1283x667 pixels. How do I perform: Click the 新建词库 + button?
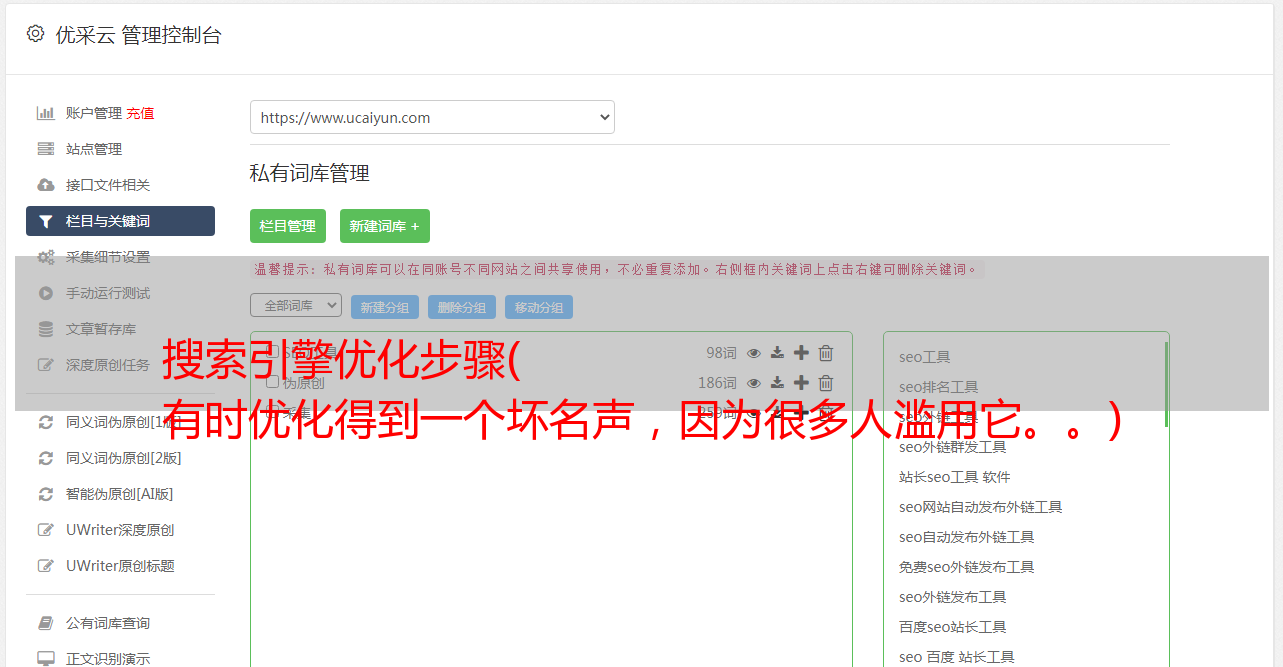point(385,226)
